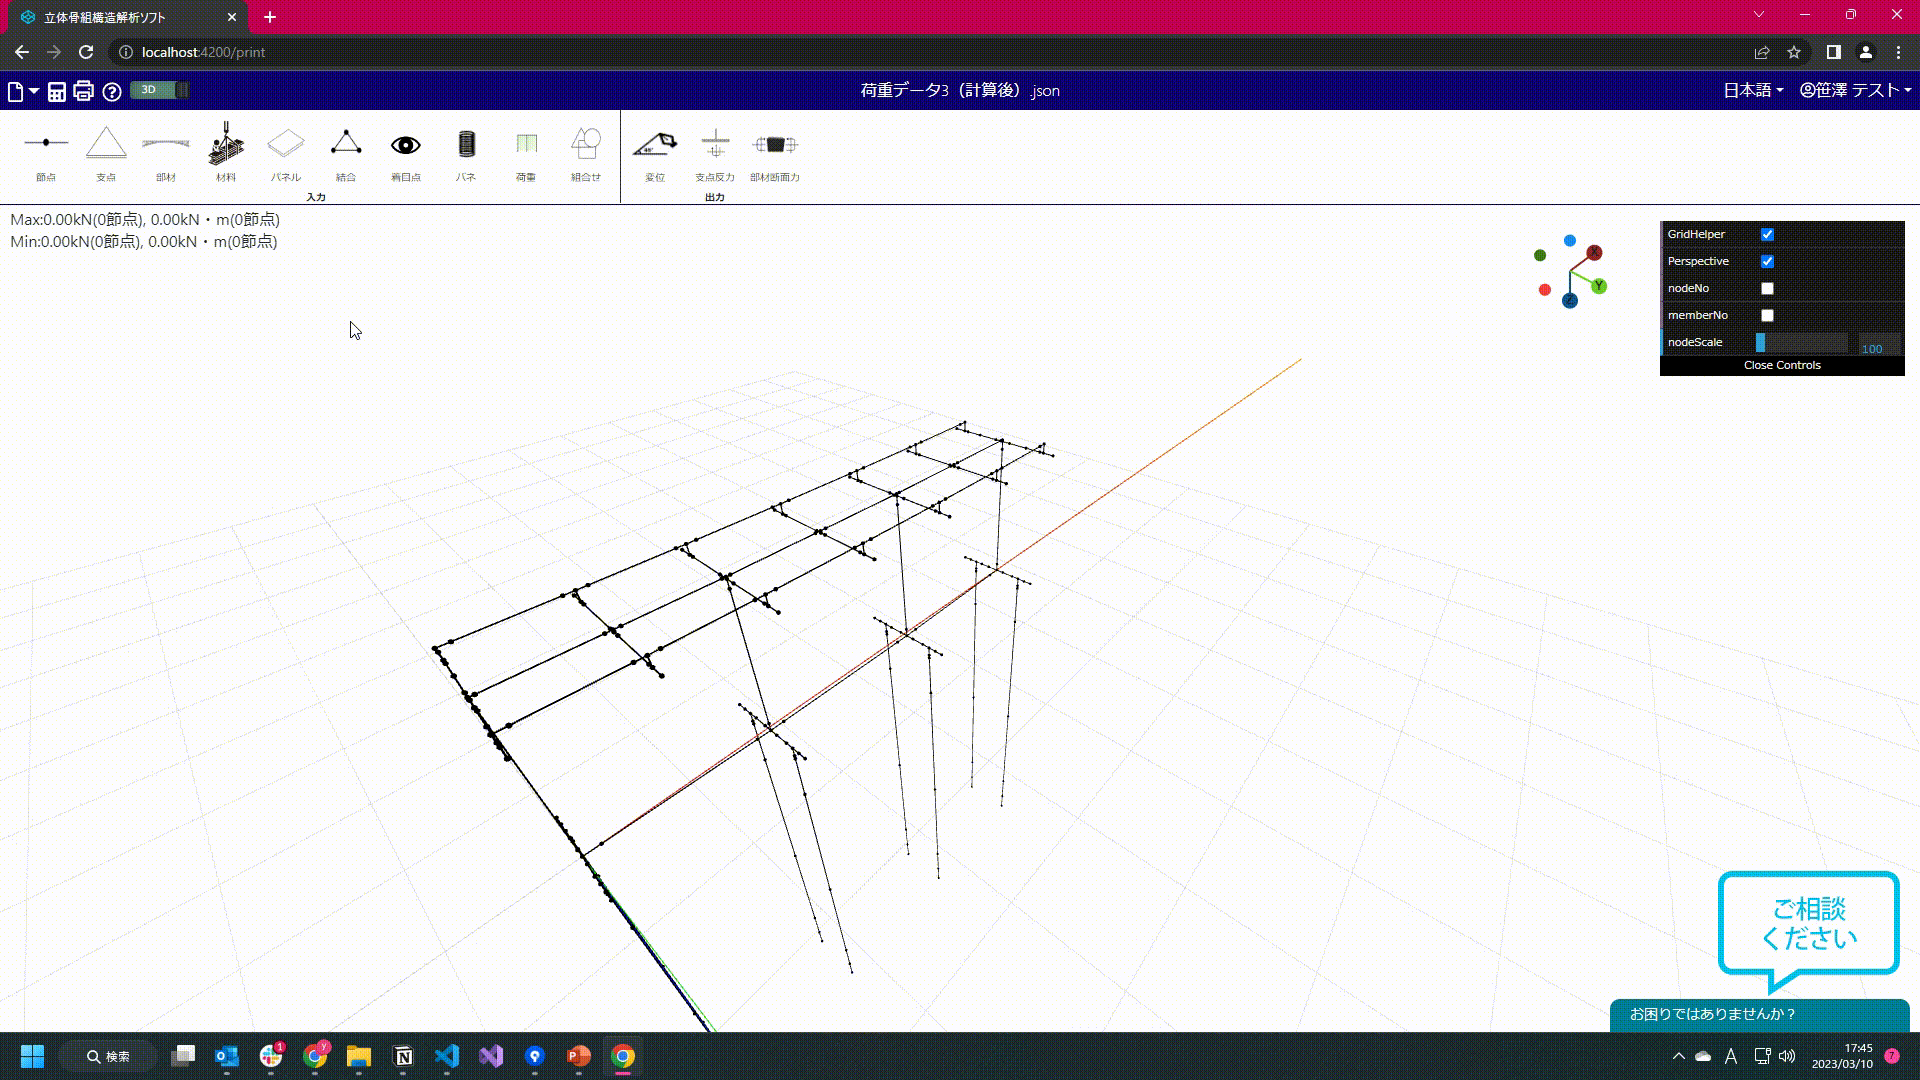The image size is (1920, 1080).
Task: Enable the nodeNo checkbox
Action: pyautogui.click(x=1767, y=288)
